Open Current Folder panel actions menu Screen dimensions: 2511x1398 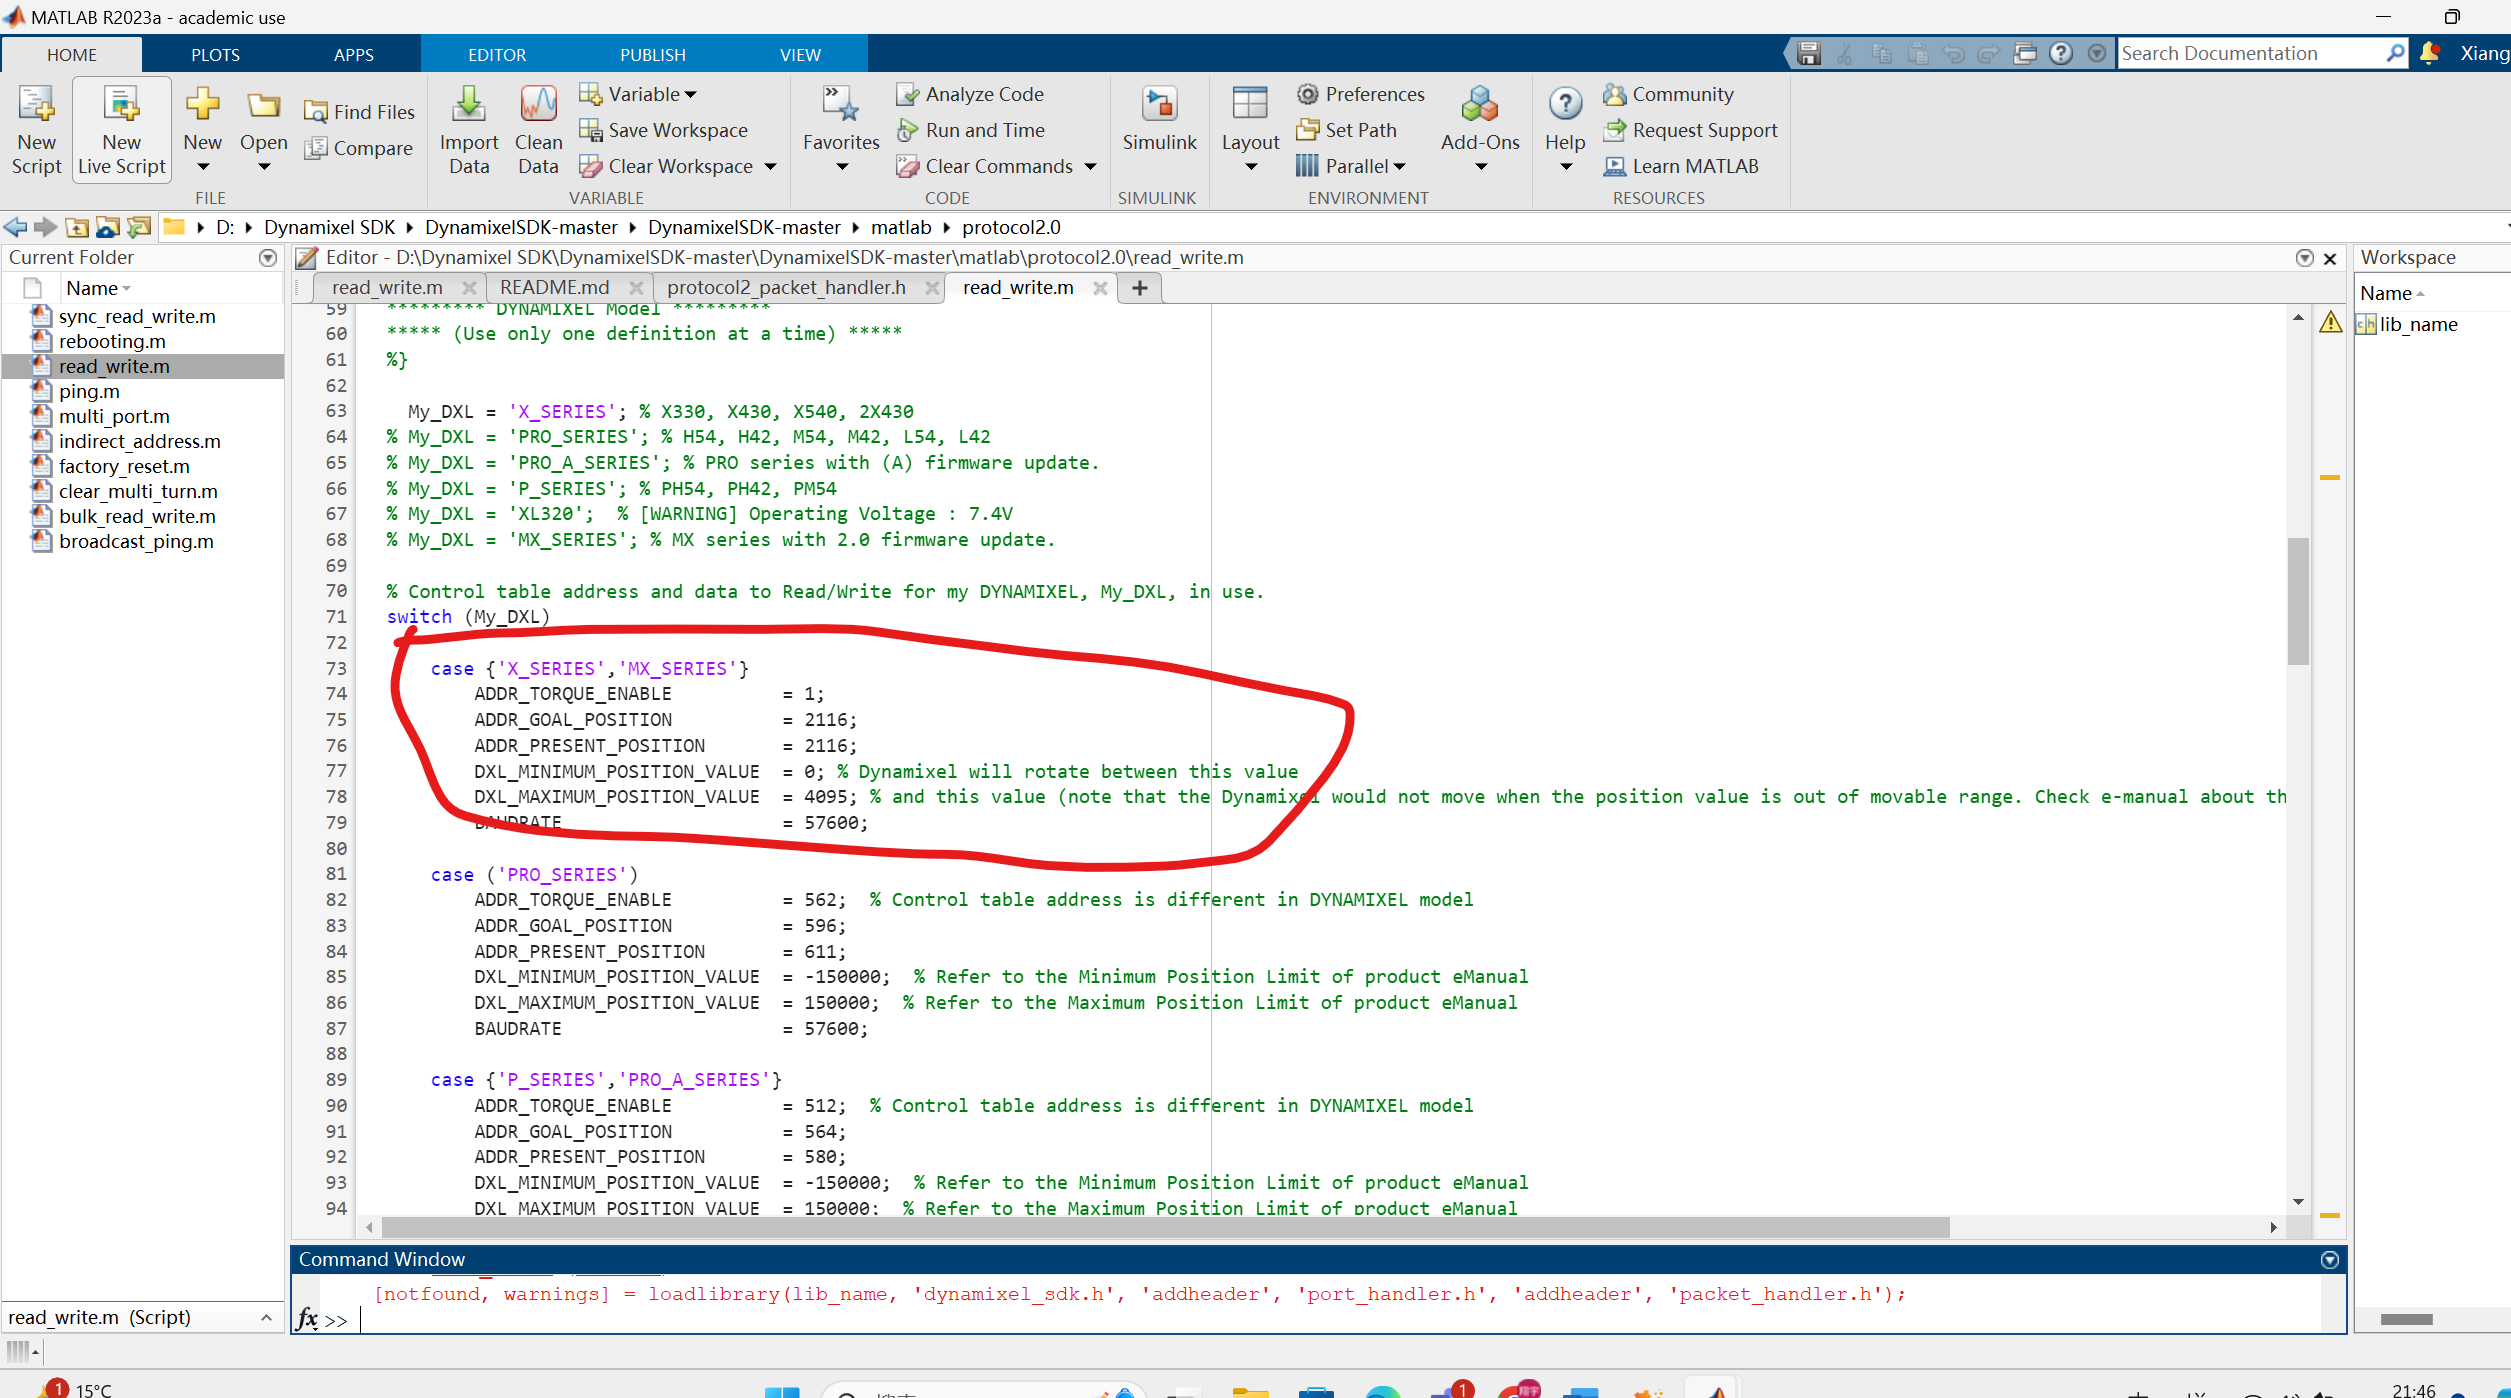pyautogui.click(x=267, y=258)
